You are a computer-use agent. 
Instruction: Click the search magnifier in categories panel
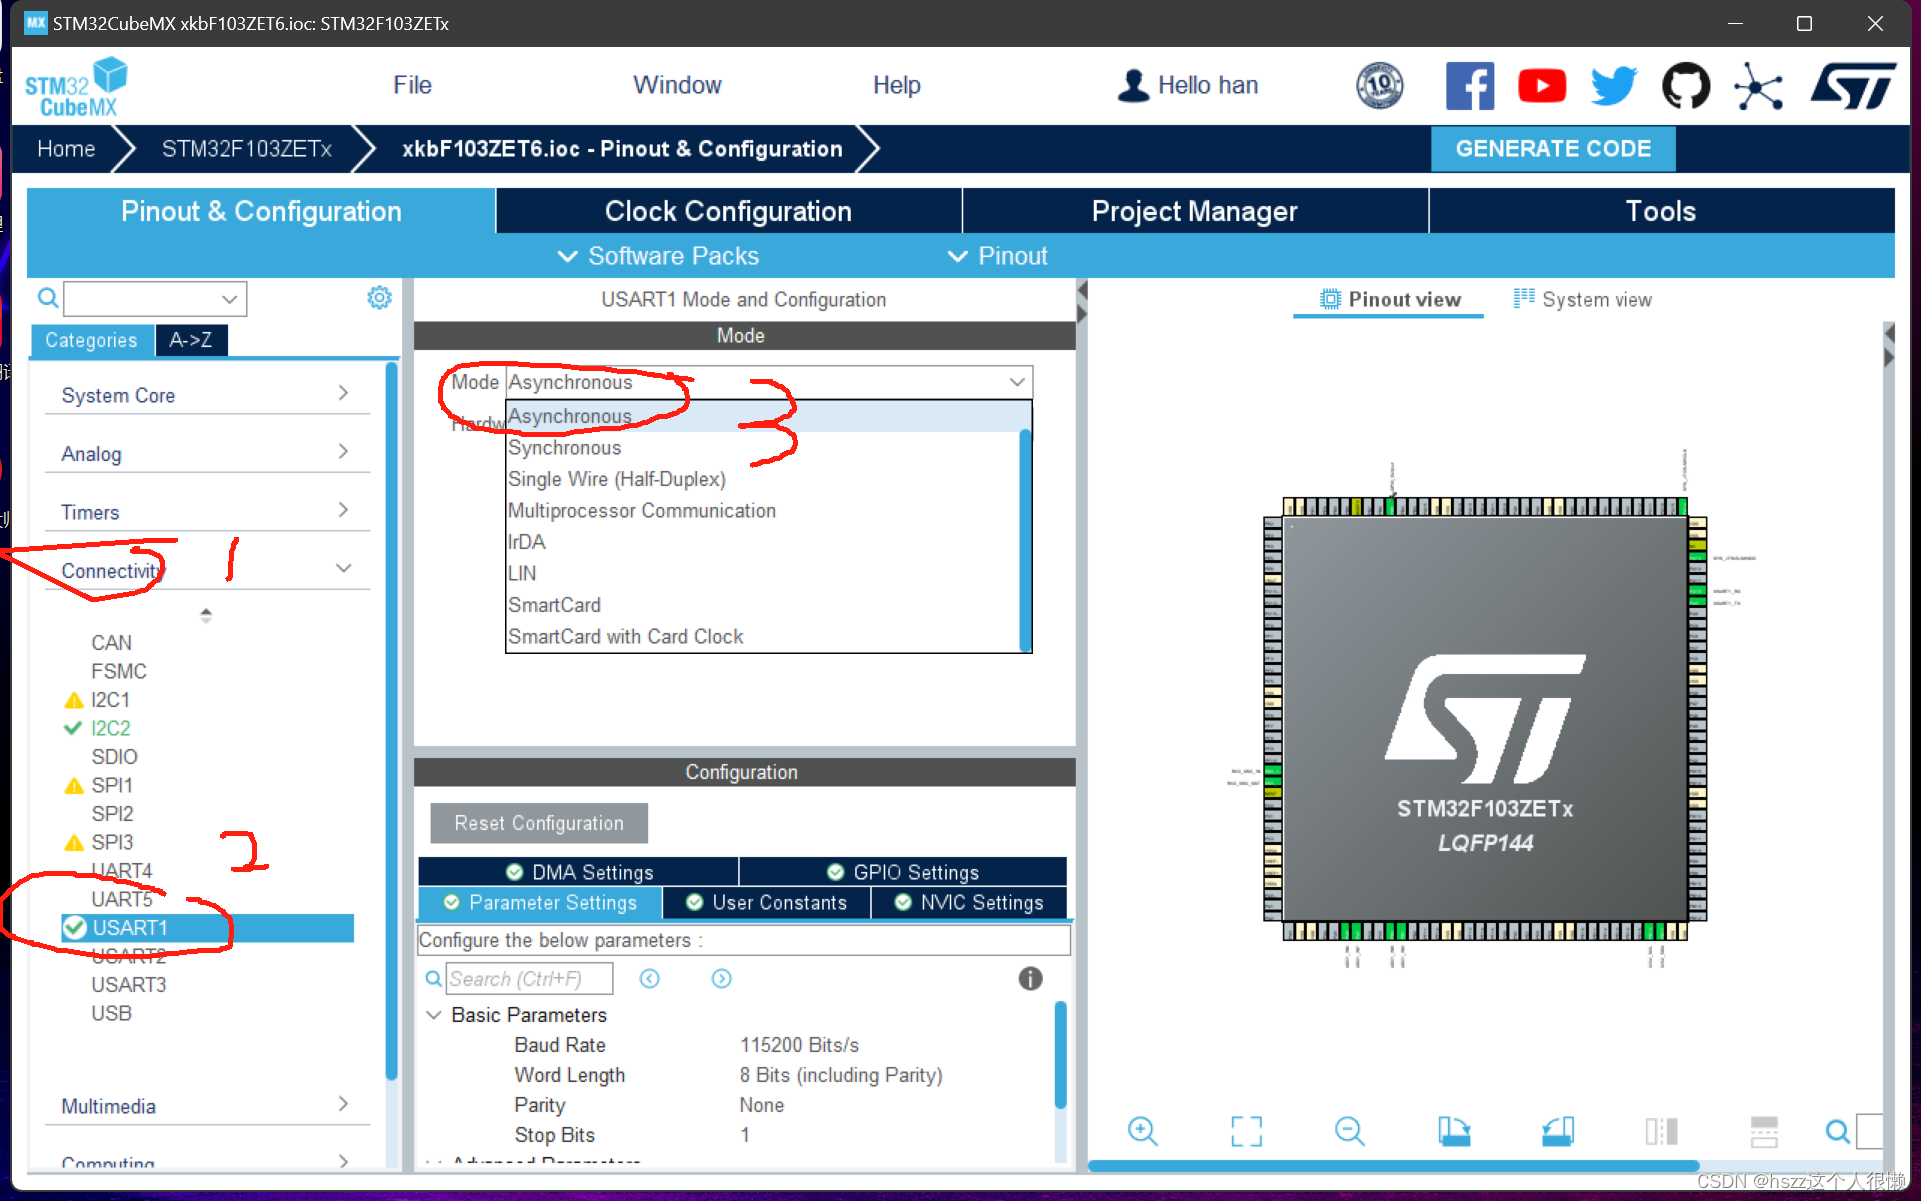coord(47,298)
